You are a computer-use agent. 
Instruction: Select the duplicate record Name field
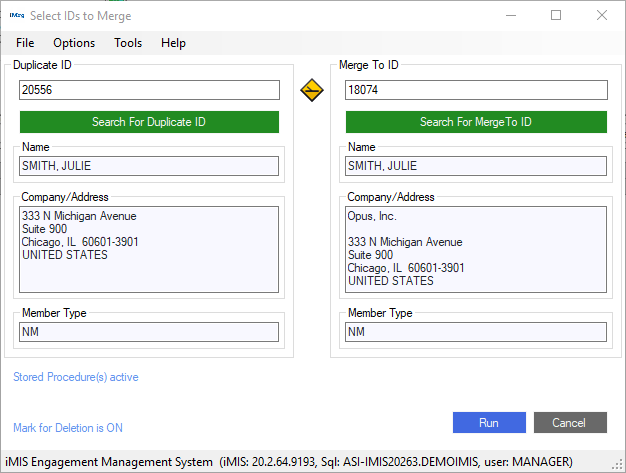click(x=149, y=166)
